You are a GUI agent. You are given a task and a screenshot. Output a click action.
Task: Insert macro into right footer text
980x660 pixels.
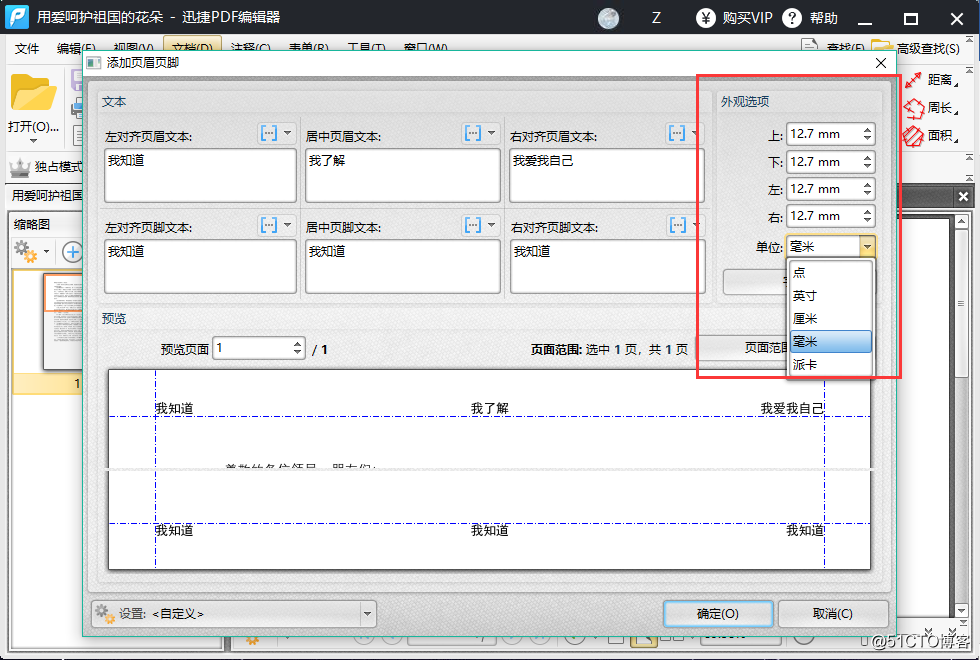click(678, 225)
